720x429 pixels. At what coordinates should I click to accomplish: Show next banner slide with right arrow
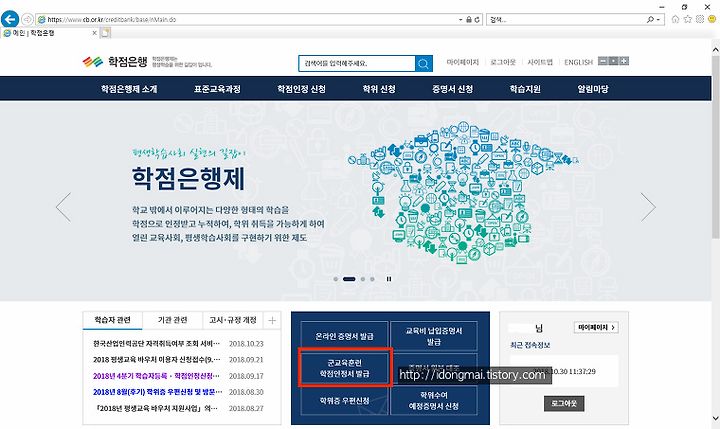648,207
